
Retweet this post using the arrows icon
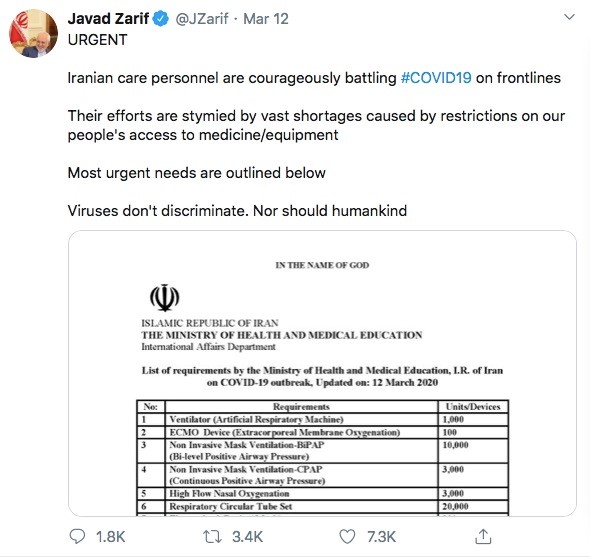212,536
